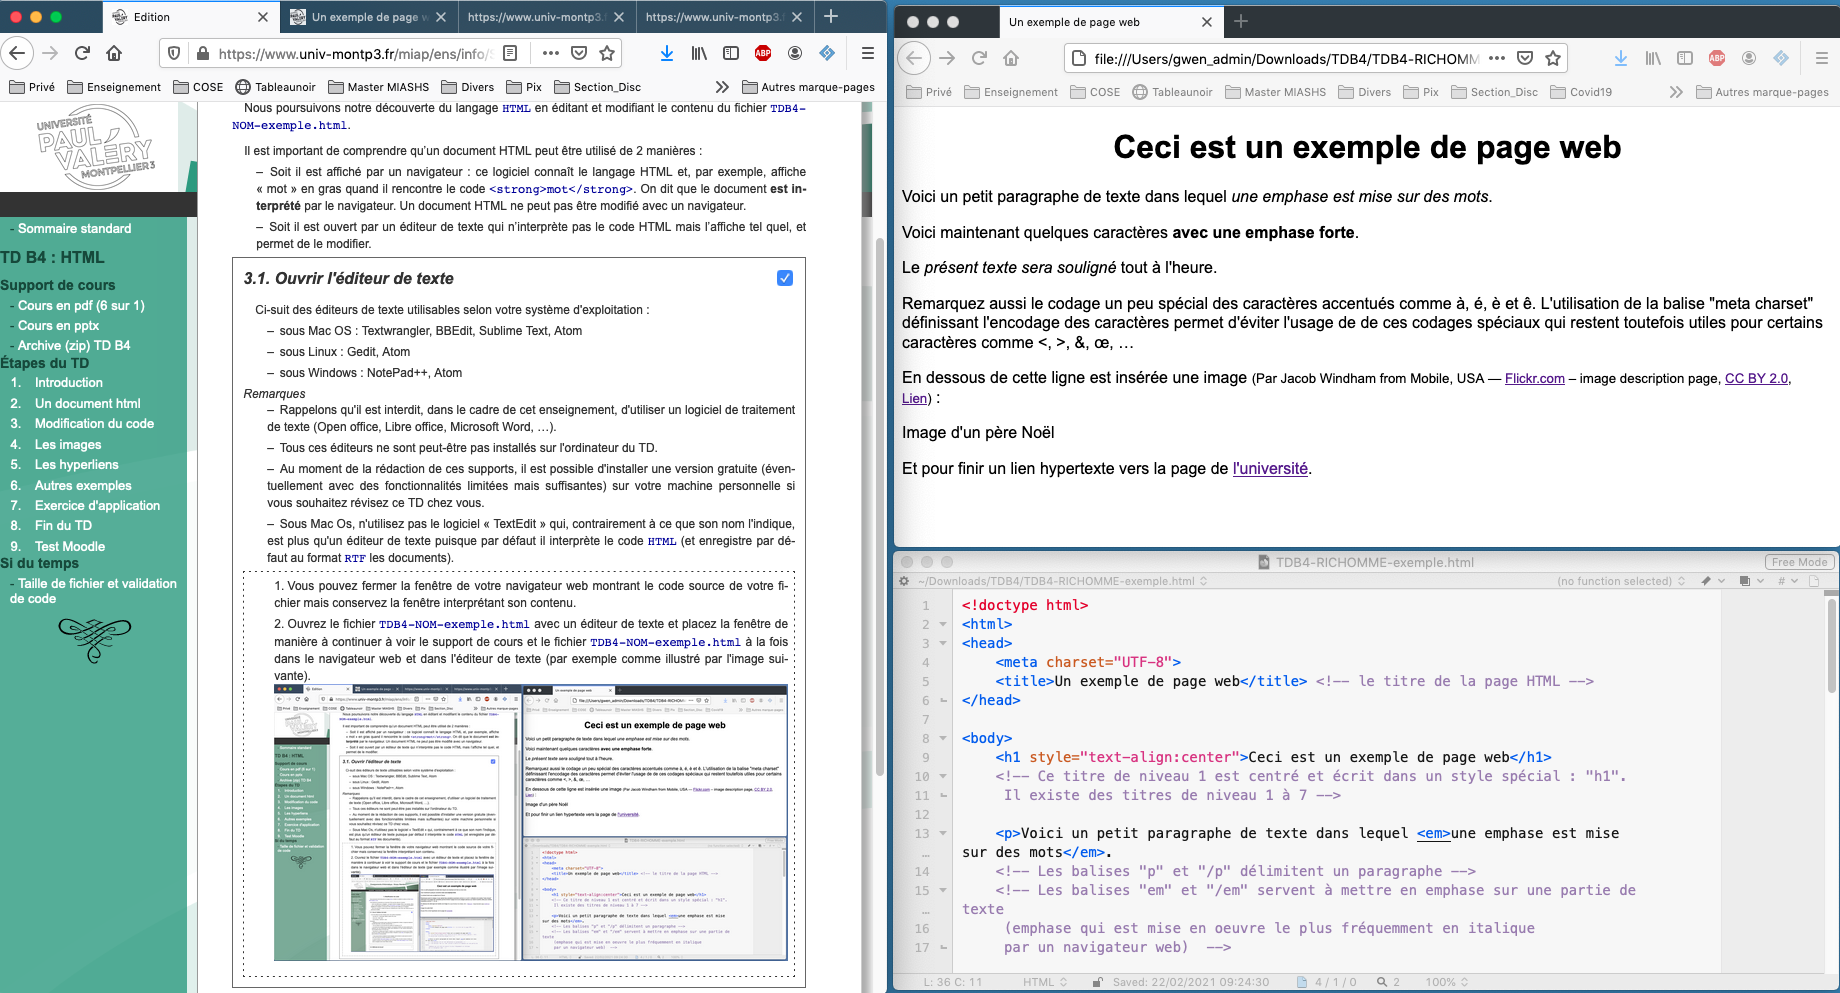The width and height of the screenshot is (1840, 993).
Task: Go to the home page in the right Firefox window
Action: click(1011, 58)
